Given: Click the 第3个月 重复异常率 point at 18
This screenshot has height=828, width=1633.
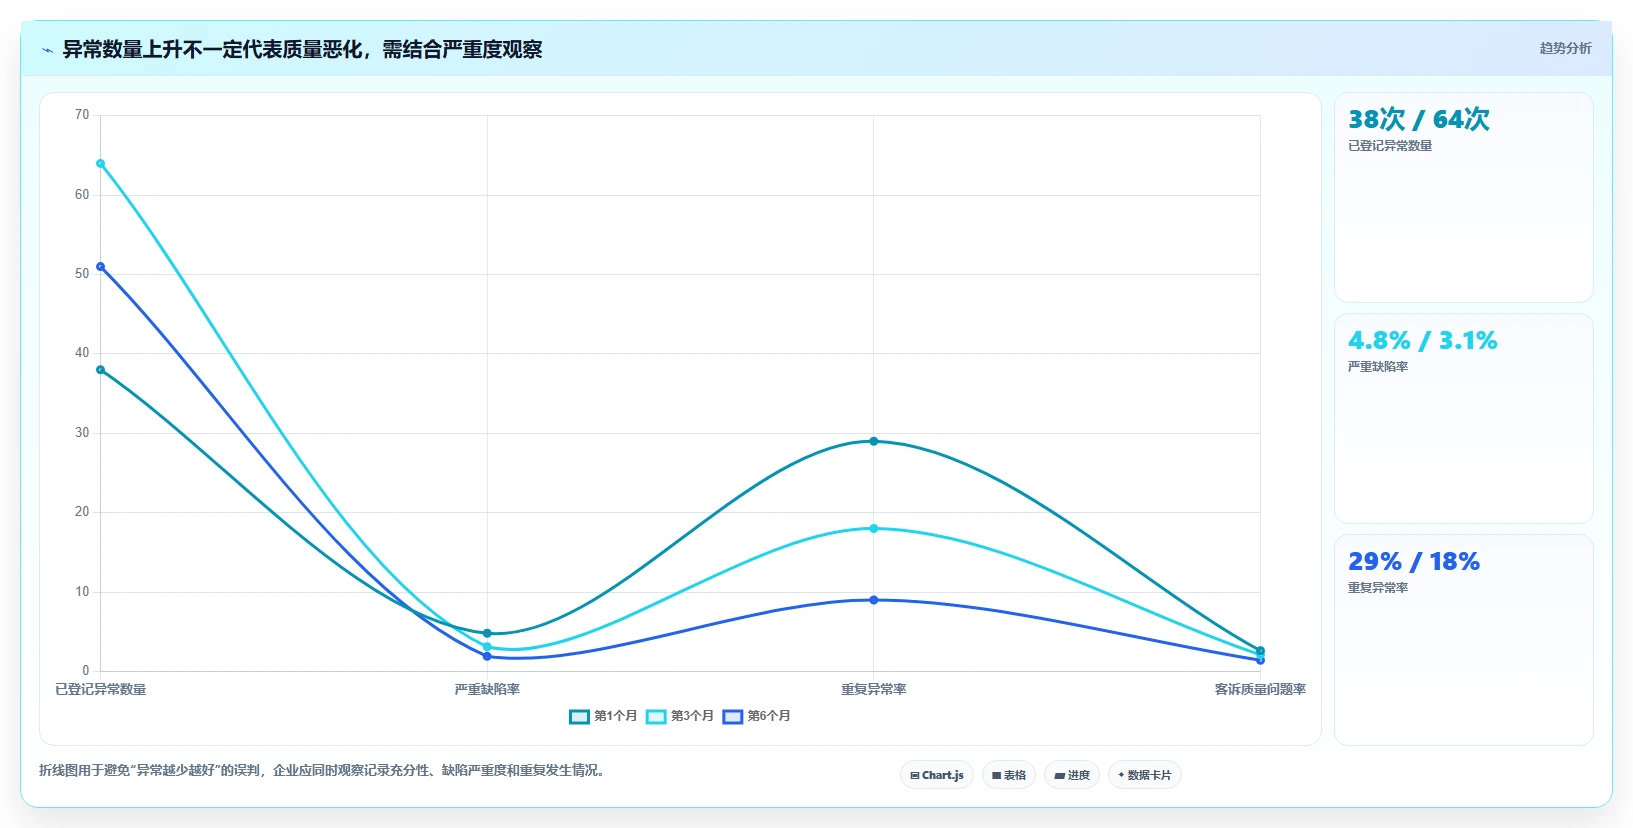Looking at the screenshot, I should click(x=874, y=528).
